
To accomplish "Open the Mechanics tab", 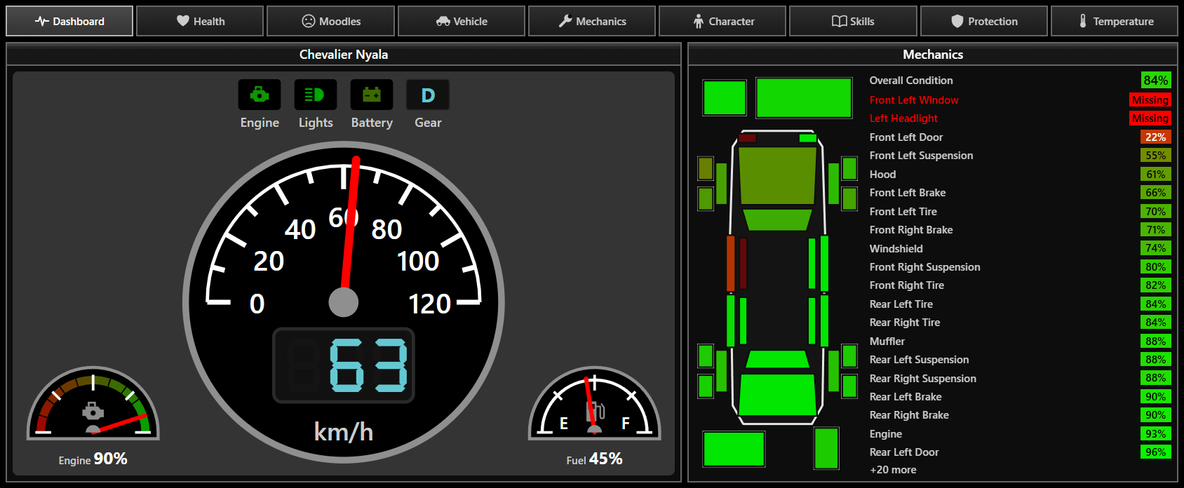I will pyautogui.click(x=592, y=21).
